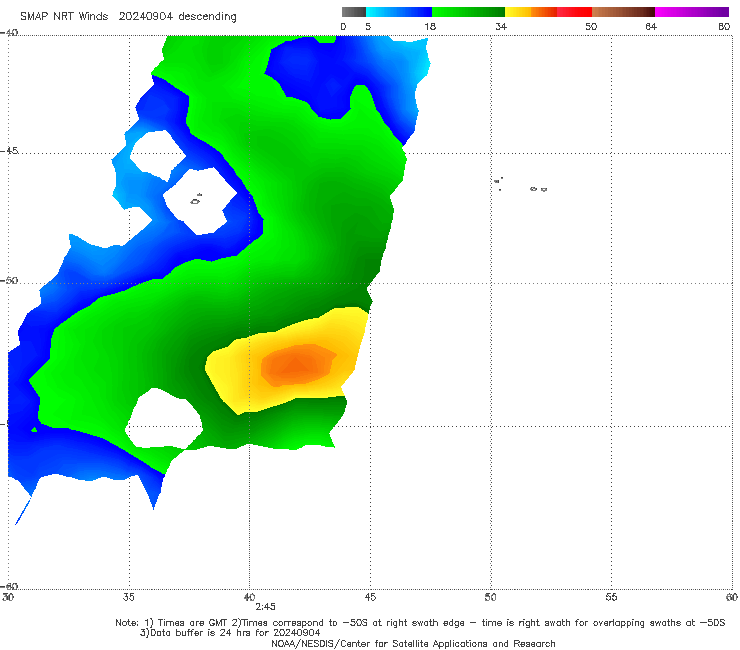Click the small island cluster near longitude 50
740x650 pixels.
coord(498,183)
